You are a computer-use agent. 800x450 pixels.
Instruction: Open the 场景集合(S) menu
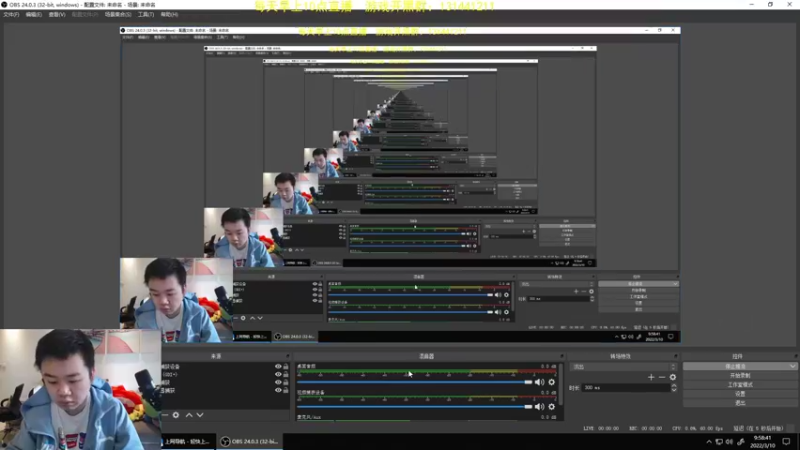[x=118, y=15]
